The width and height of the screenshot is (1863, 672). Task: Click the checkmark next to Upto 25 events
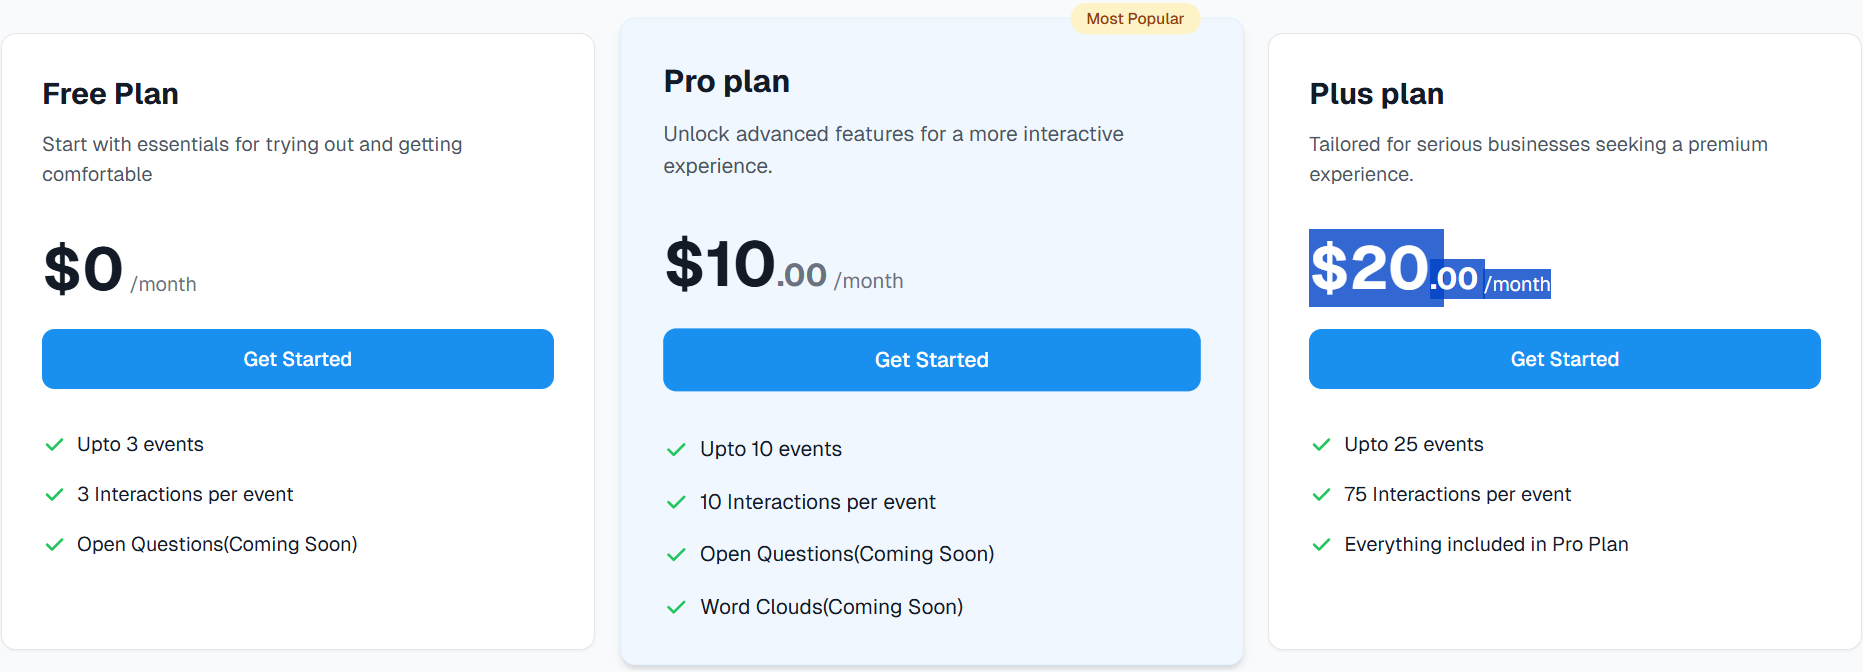(x=1321, y=445)
